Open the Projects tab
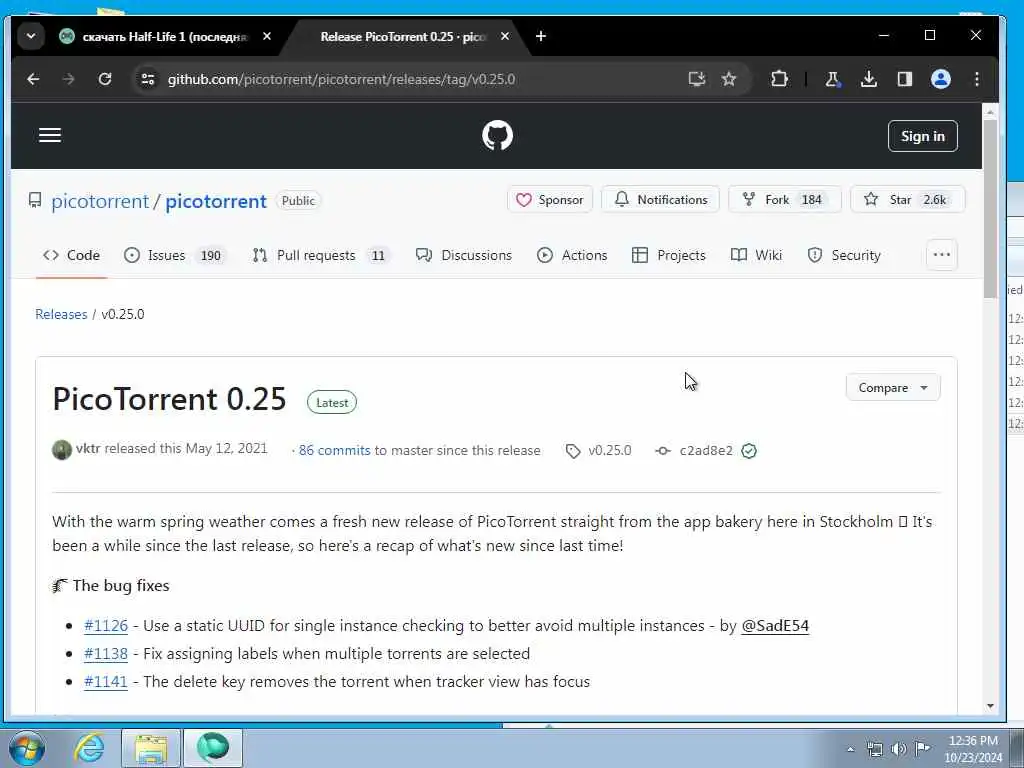Screen dimensions: 1024x768 click(669, 255)
